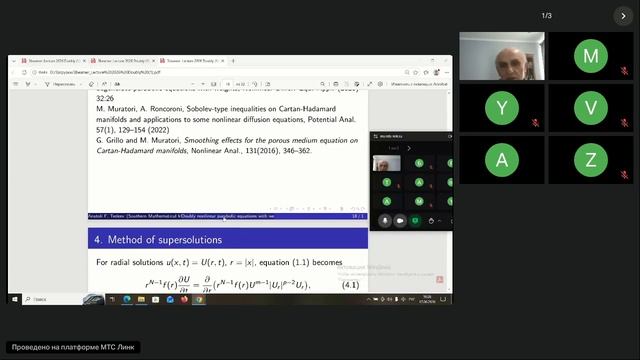Zoom out of the PDF

193,84
